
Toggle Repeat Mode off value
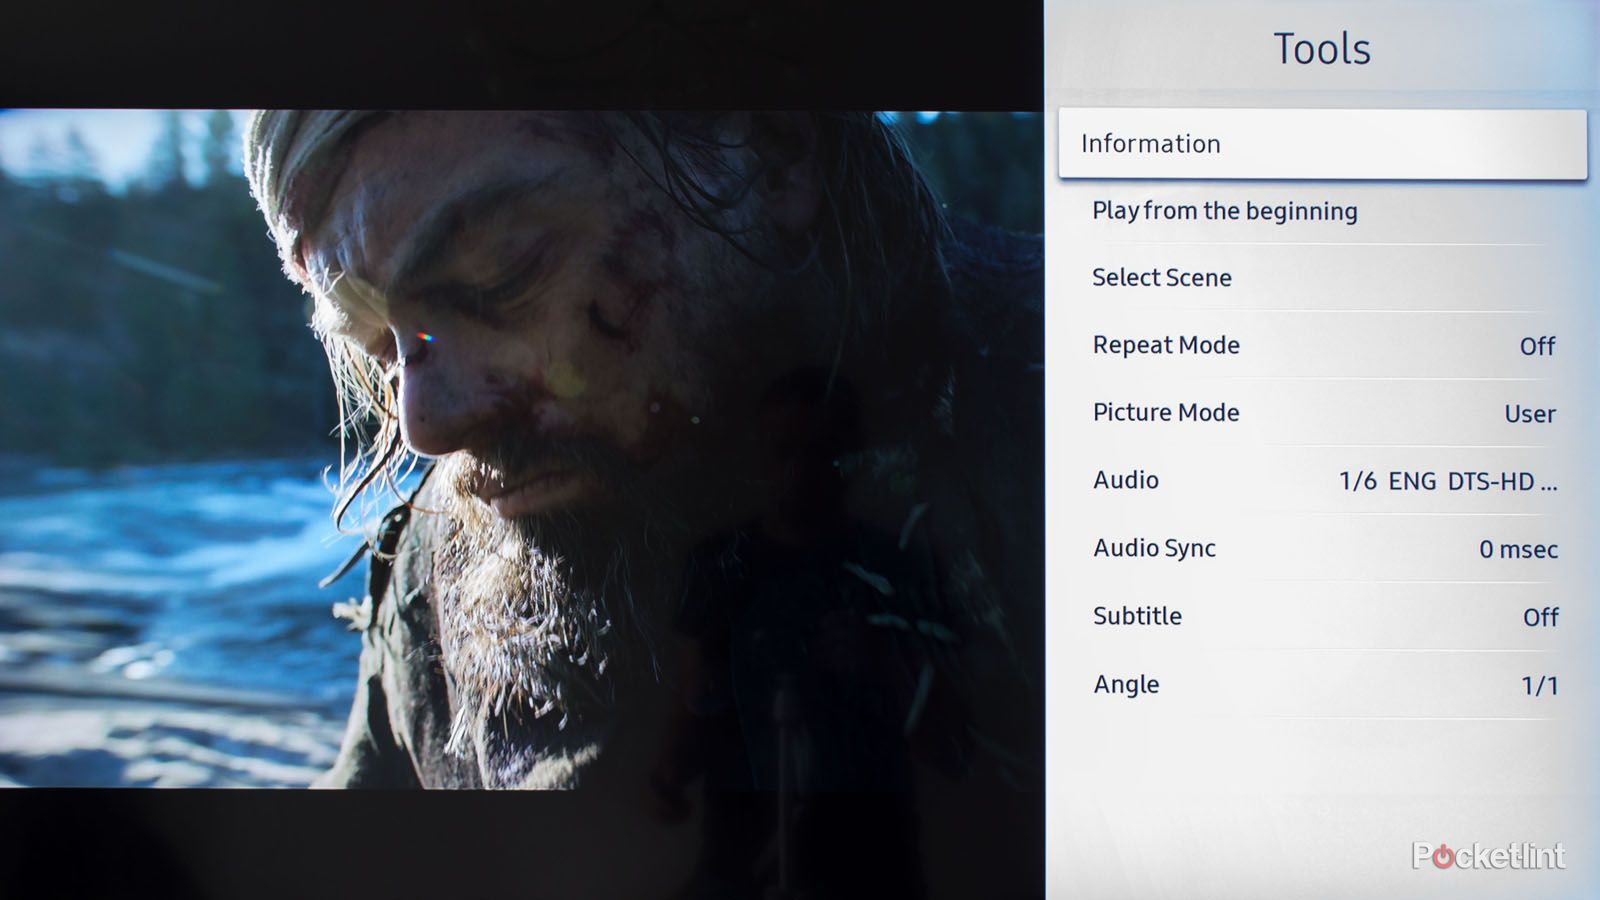1538,345
